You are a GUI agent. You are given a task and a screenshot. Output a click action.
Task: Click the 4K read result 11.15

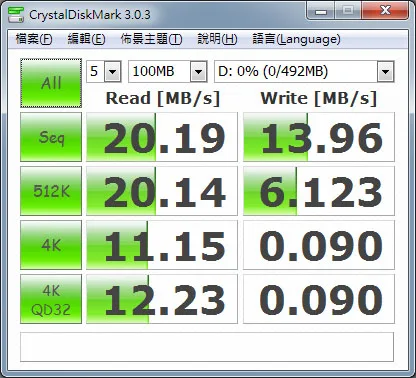tap(162, 245)
